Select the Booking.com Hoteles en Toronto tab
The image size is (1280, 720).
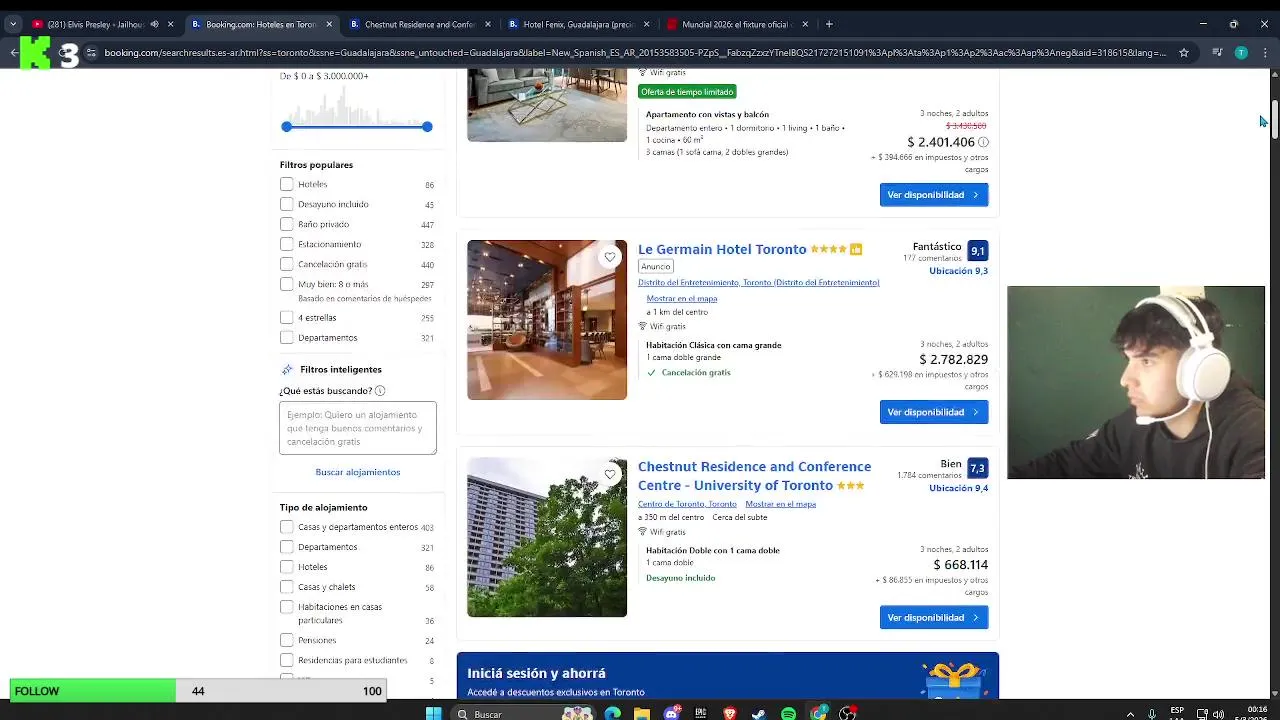(260, 24)
